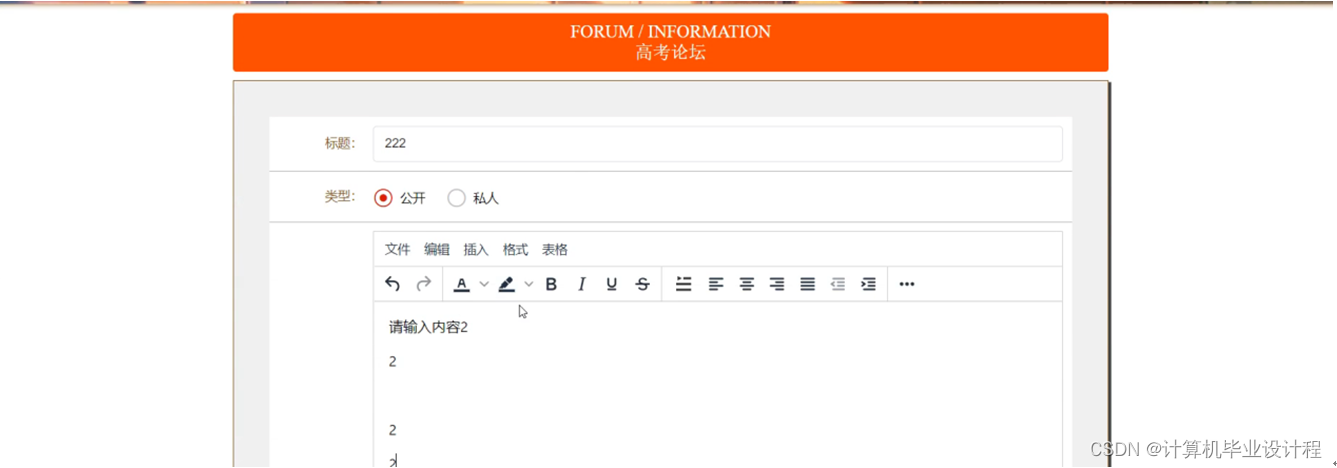Toggle underline formatting
Image resolution: width=1337 pixels, height=468 pixels.
click(x=612, y=284)
